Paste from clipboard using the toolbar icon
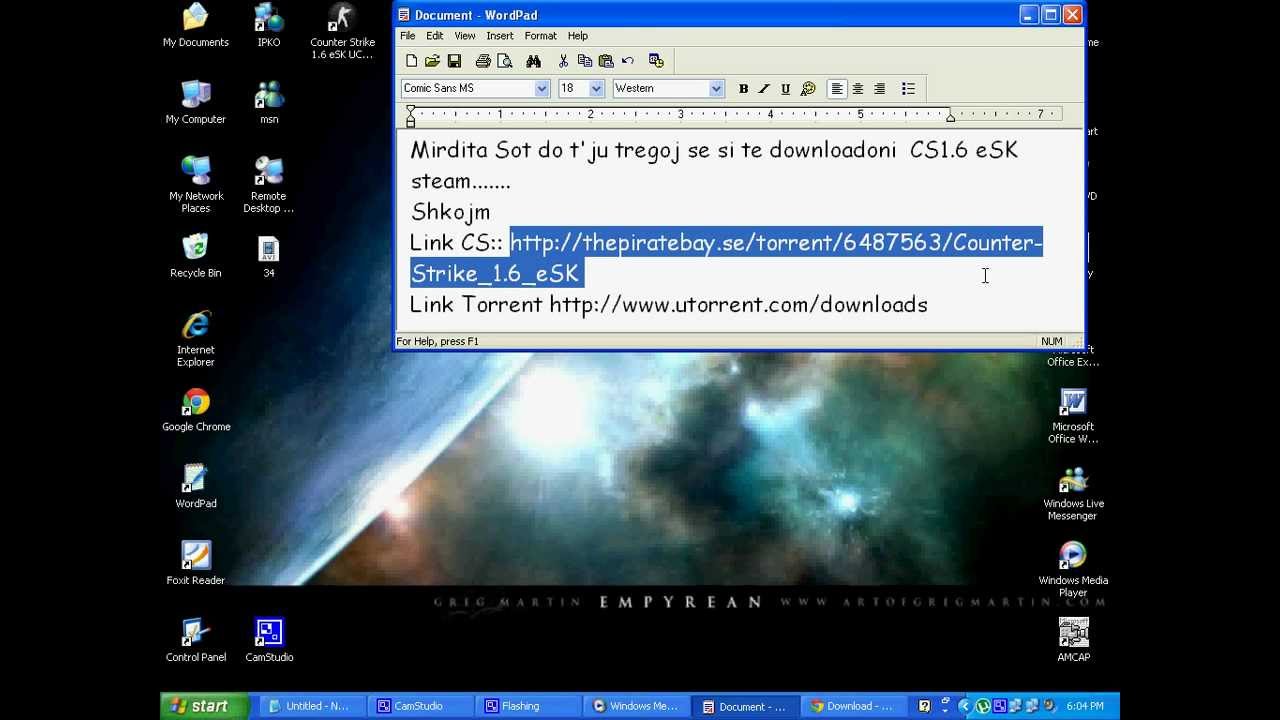The image size is (1280, 720). coord(606,61)
